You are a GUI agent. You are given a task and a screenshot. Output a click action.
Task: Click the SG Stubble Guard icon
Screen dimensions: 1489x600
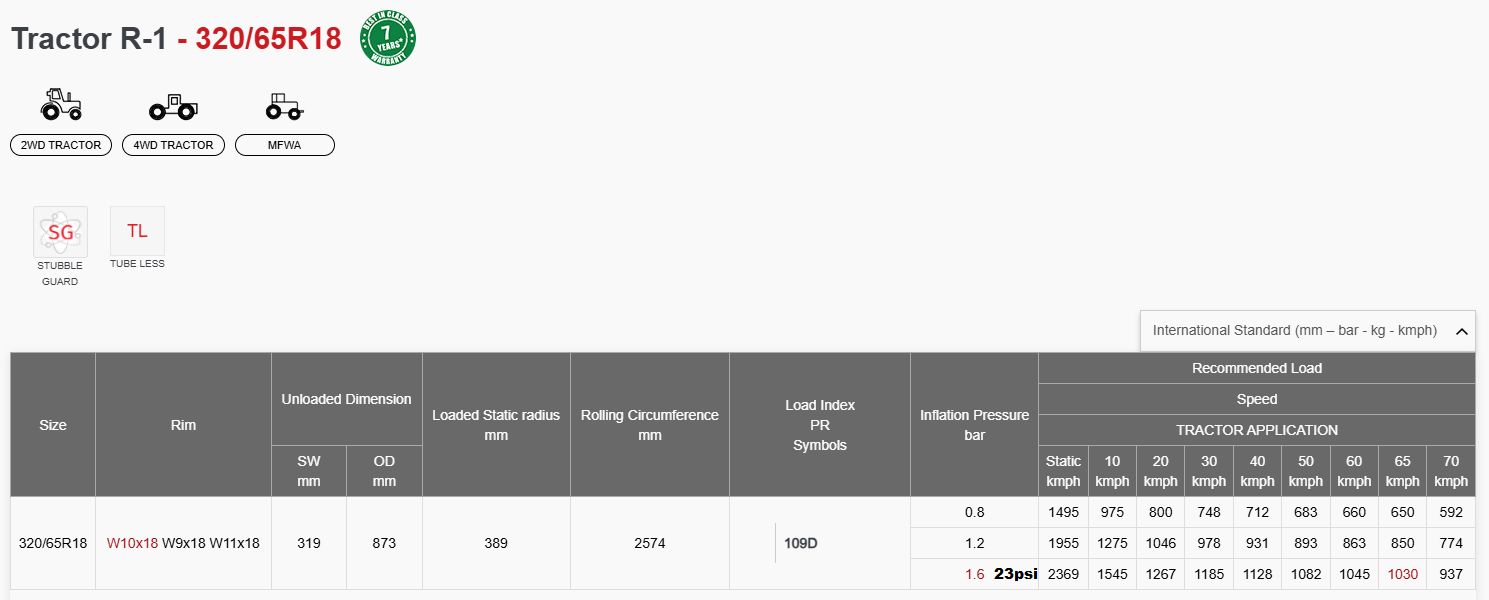coord(60,231)
